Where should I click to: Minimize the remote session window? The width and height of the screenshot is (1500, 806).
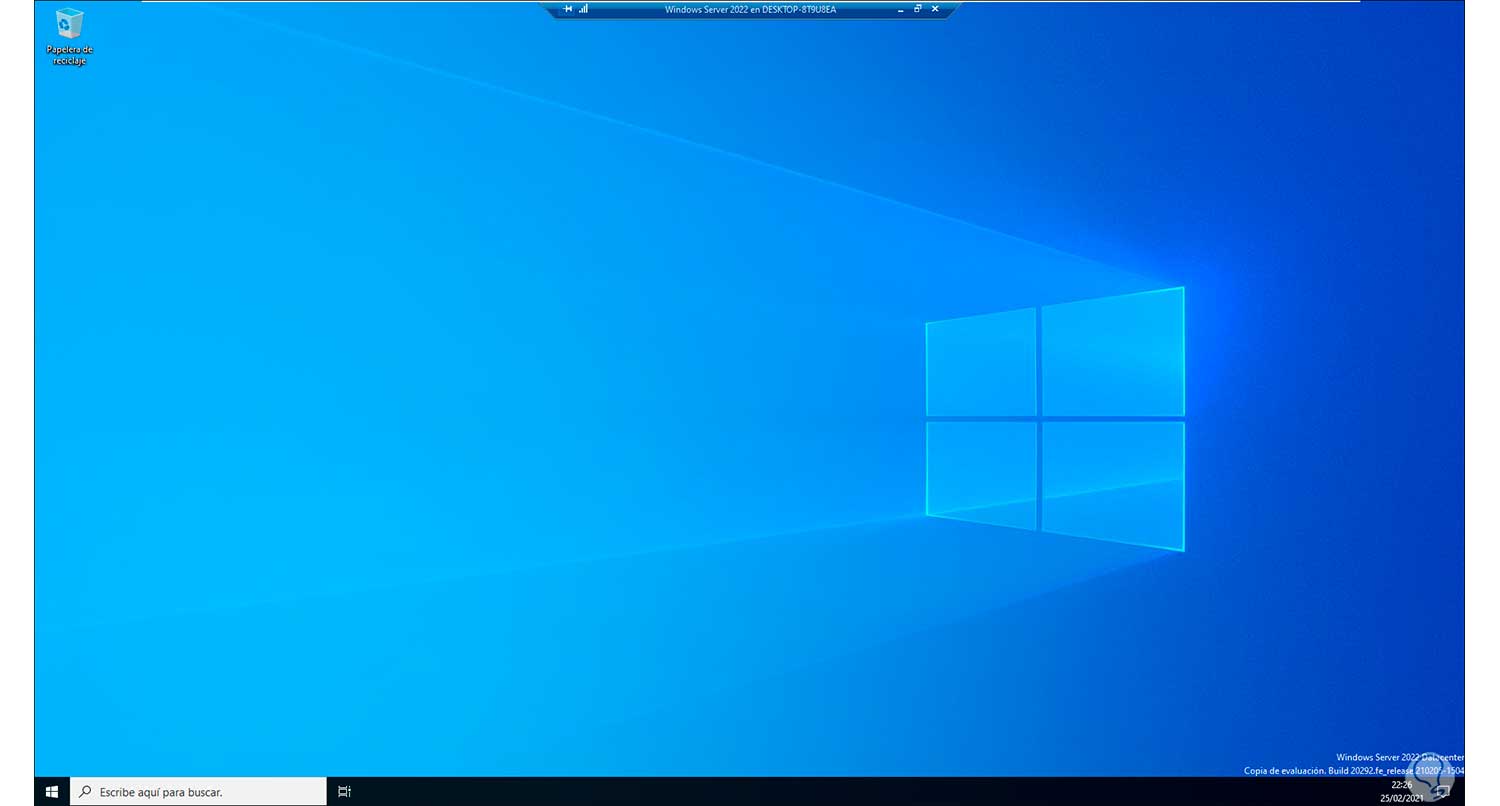tap(901, 9)
